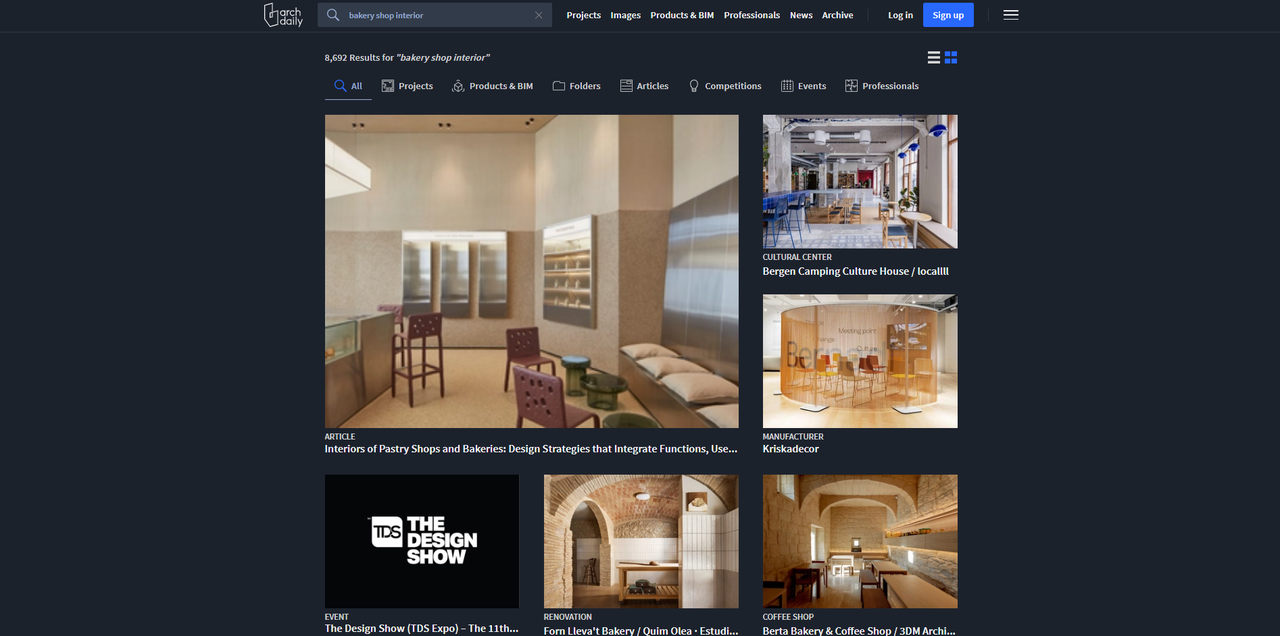The image size is (1280, 636).
Task: Switch results to grid view
Action: click(x=951, y=57)
